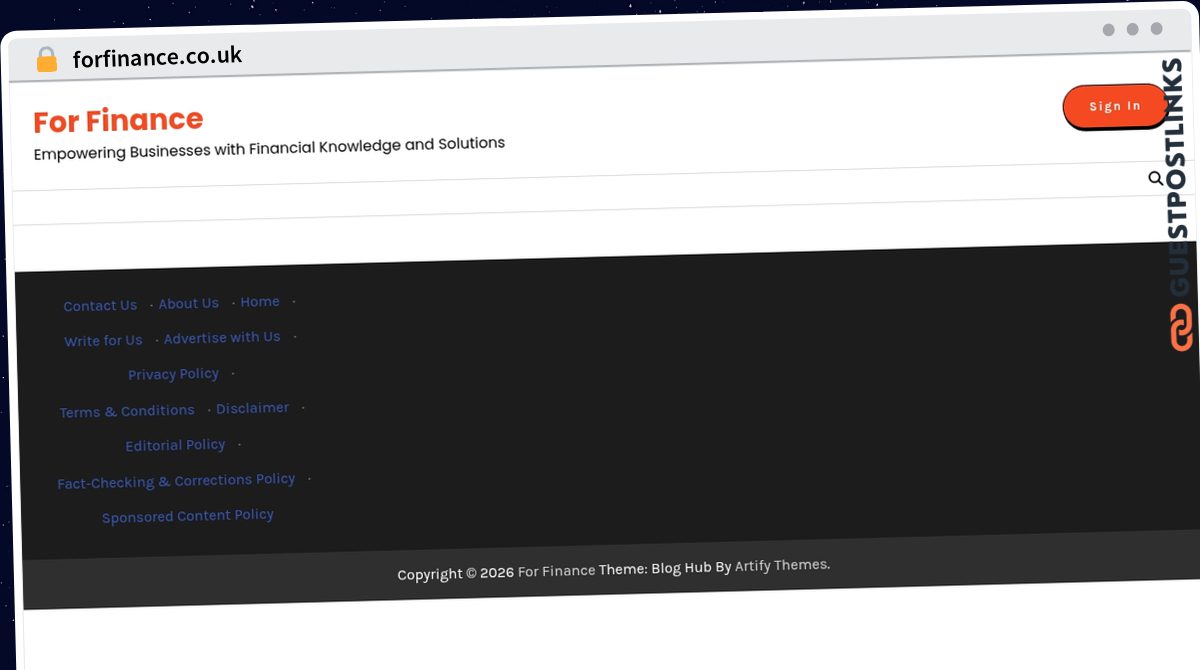
Task: Open the Disclaimer link
Action: 253,408
